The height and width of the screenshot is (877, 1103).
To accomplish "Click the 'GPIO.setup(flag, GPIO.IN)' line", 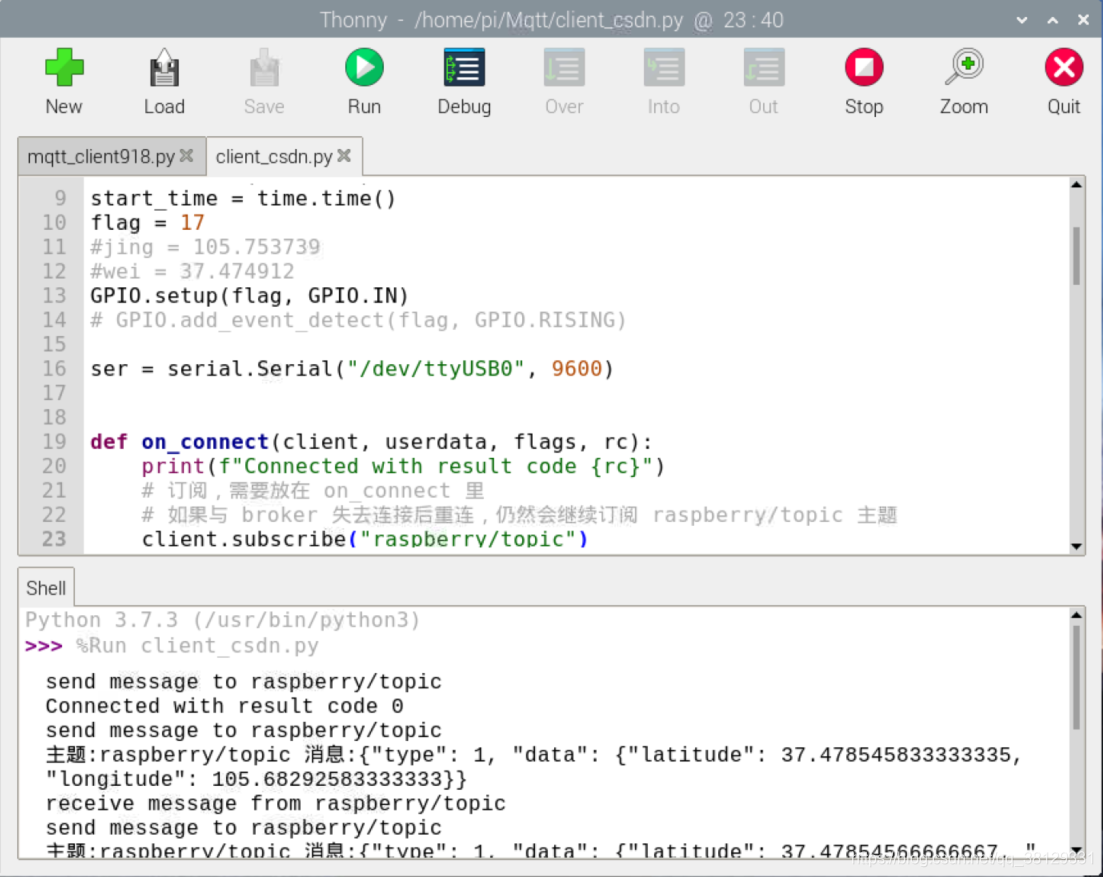I will pyautogui.click(x=250, y=296).
